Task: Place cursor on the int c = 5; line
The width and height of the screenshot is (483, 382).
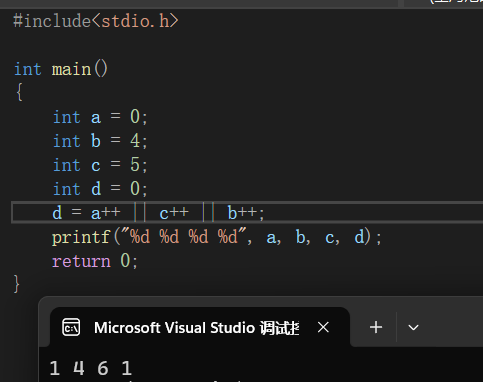Action: 100,165
